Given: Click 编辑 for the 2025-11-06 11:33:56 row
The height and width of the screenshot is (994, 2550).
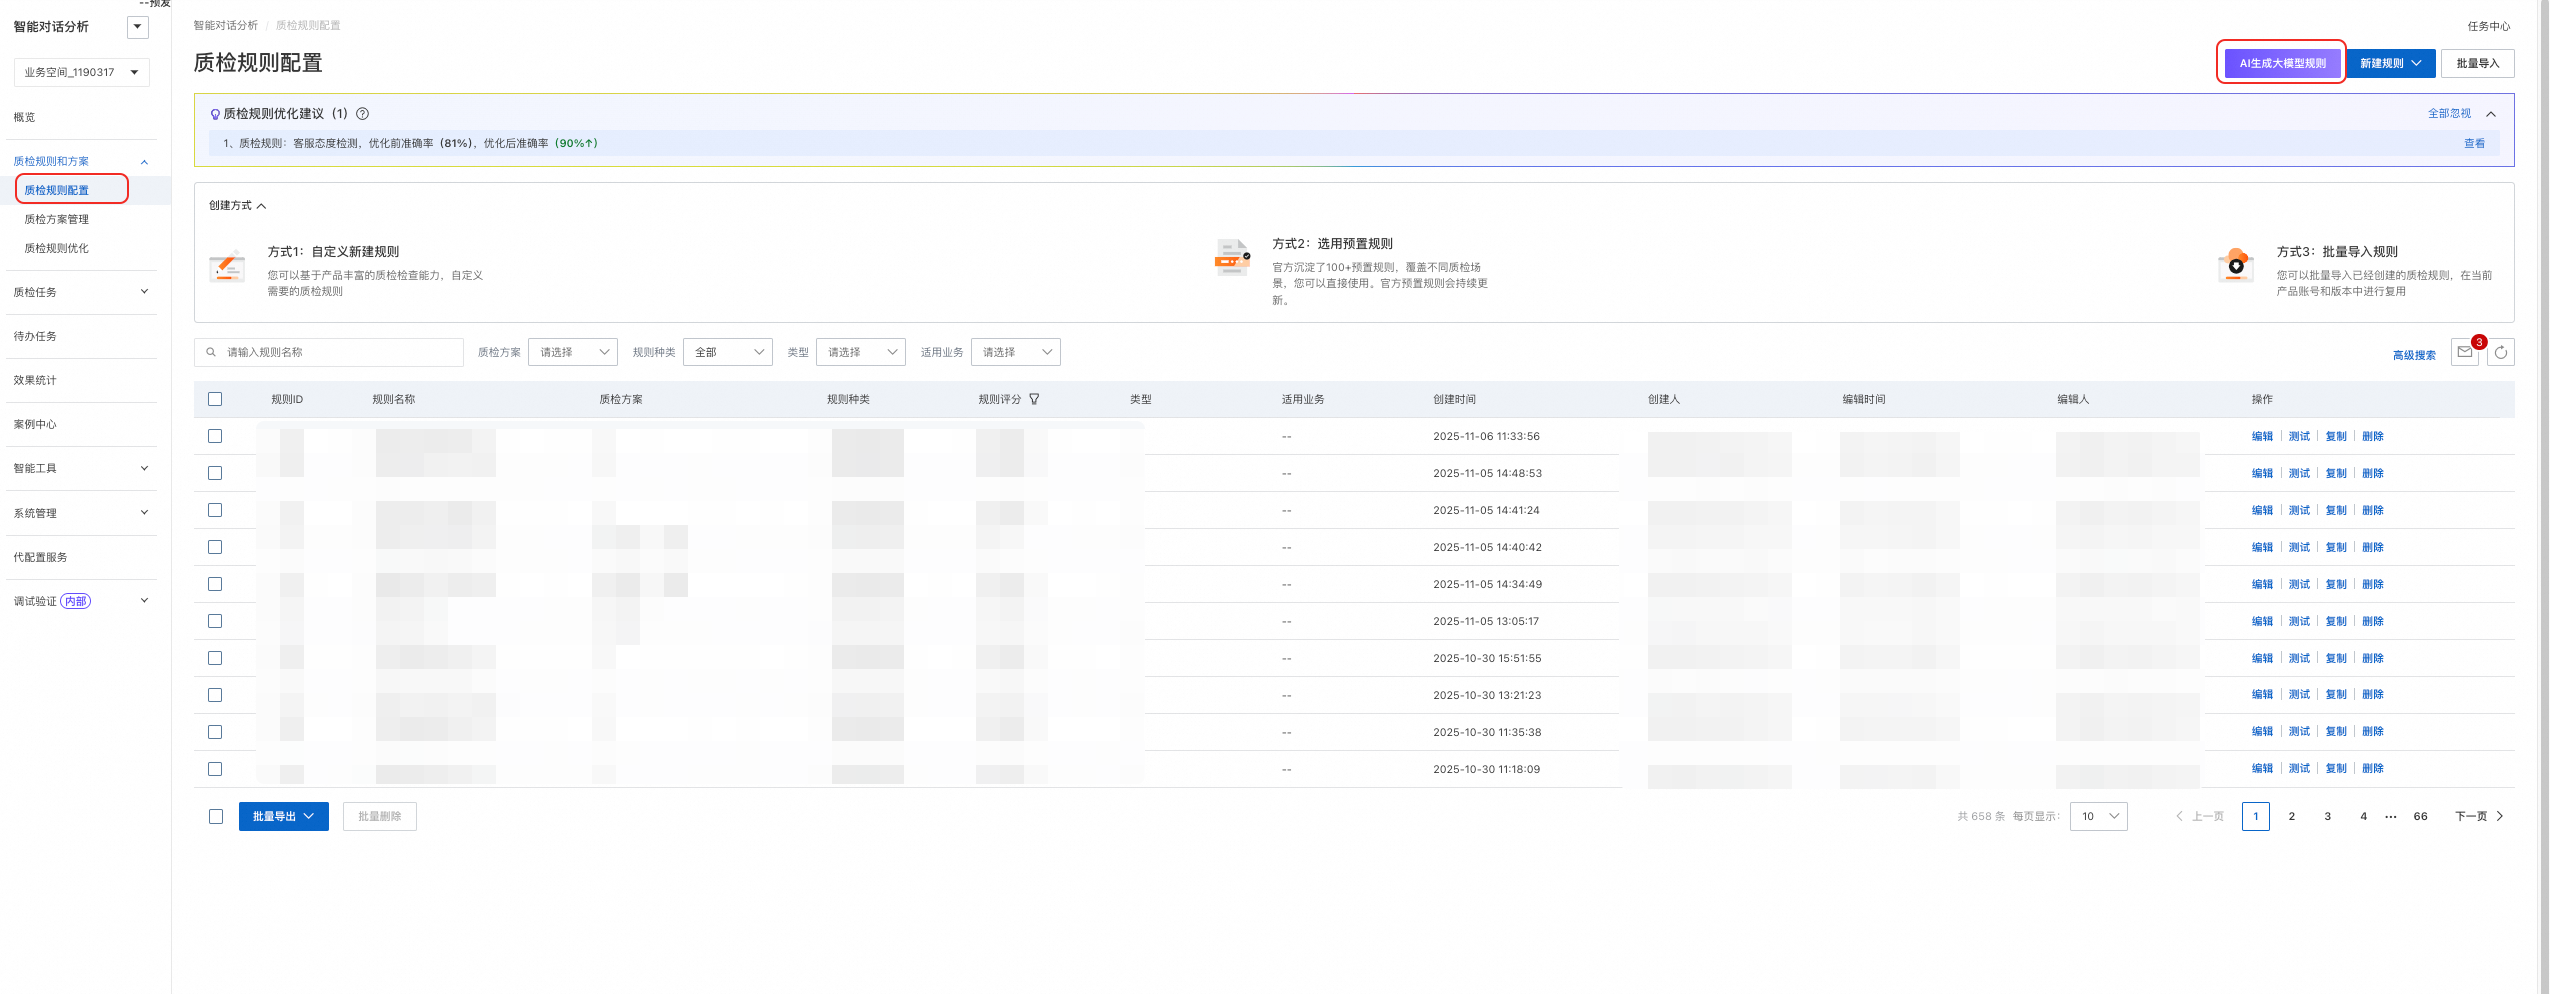Looking at the screenshot, I should coord(2262,436).
